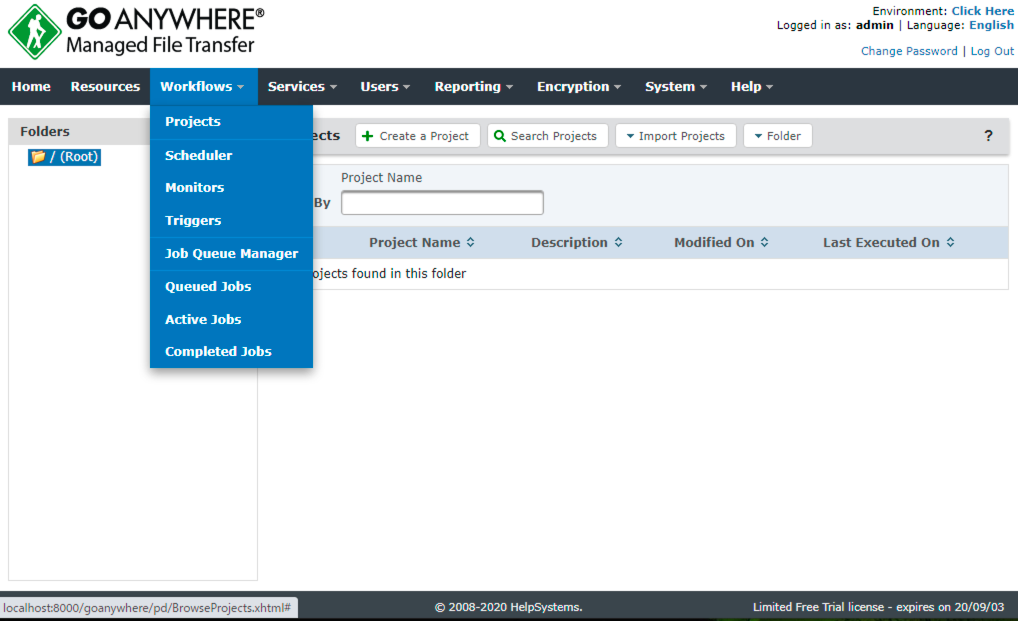Open the Import Projects dropdown
The image size is (1018, 621).
coord(676,136)
